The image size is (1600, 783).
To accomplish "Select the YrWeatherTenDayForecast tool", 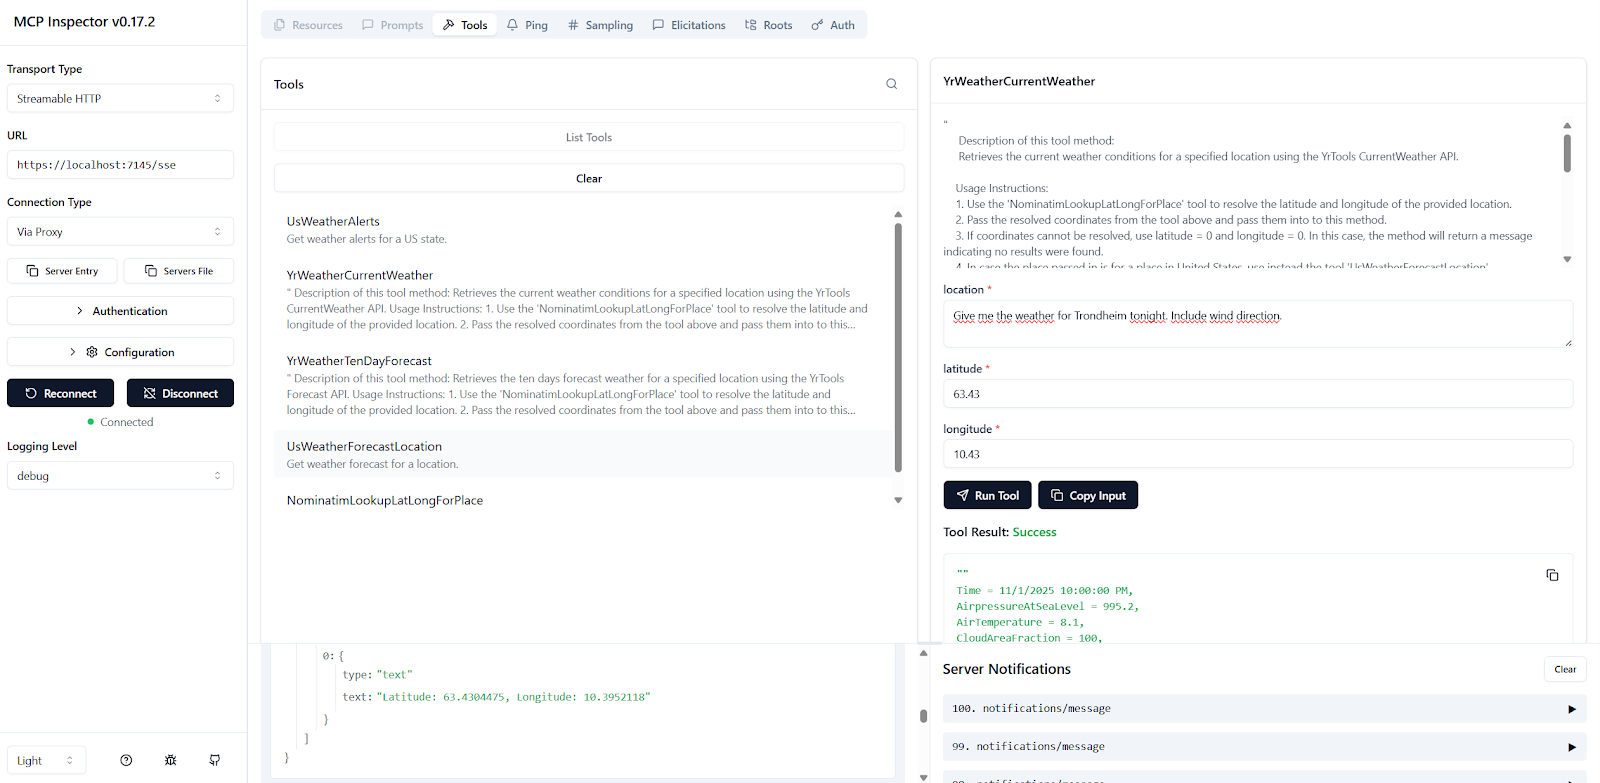I will point(583,385).
